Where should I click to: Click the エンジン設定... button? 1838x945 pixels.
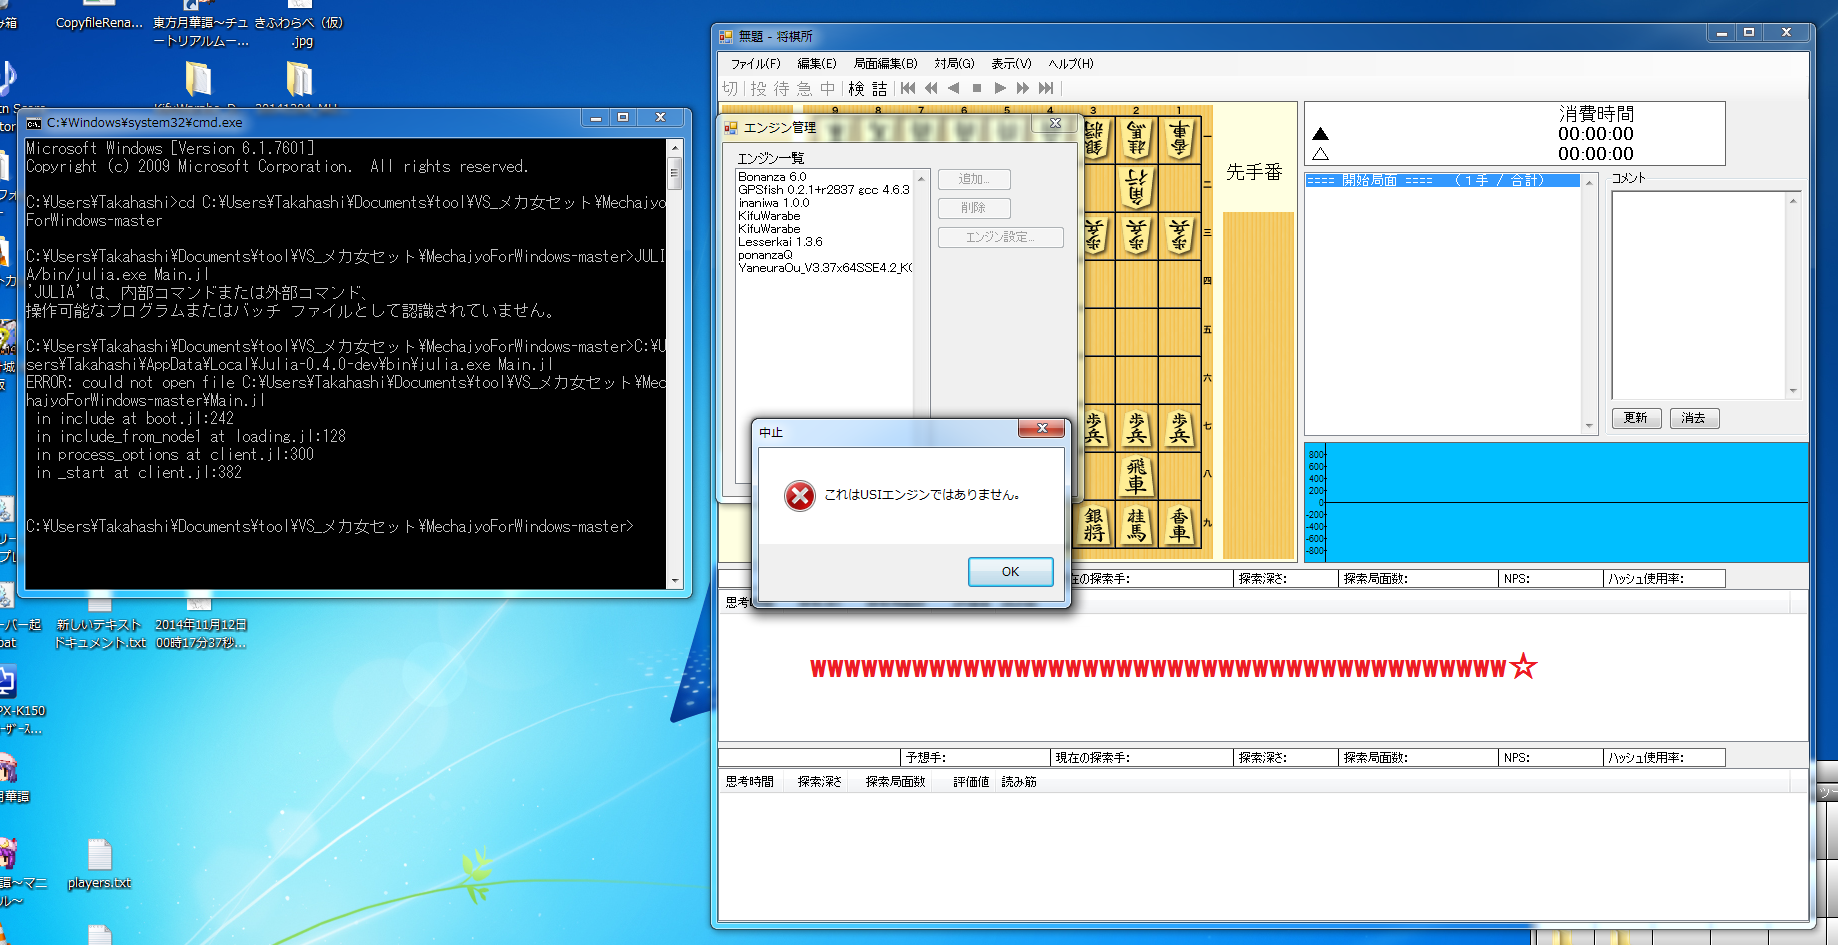(1000, 237)
